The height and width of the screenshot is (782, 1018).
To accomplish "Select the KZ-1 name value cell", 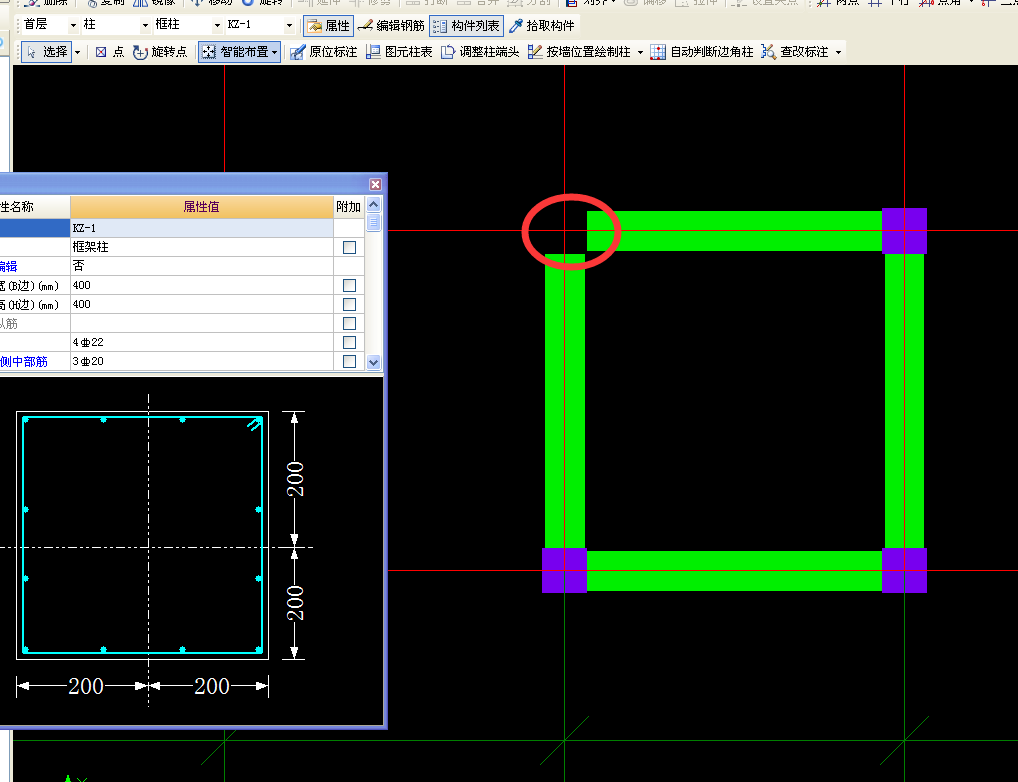I will 202,228.
